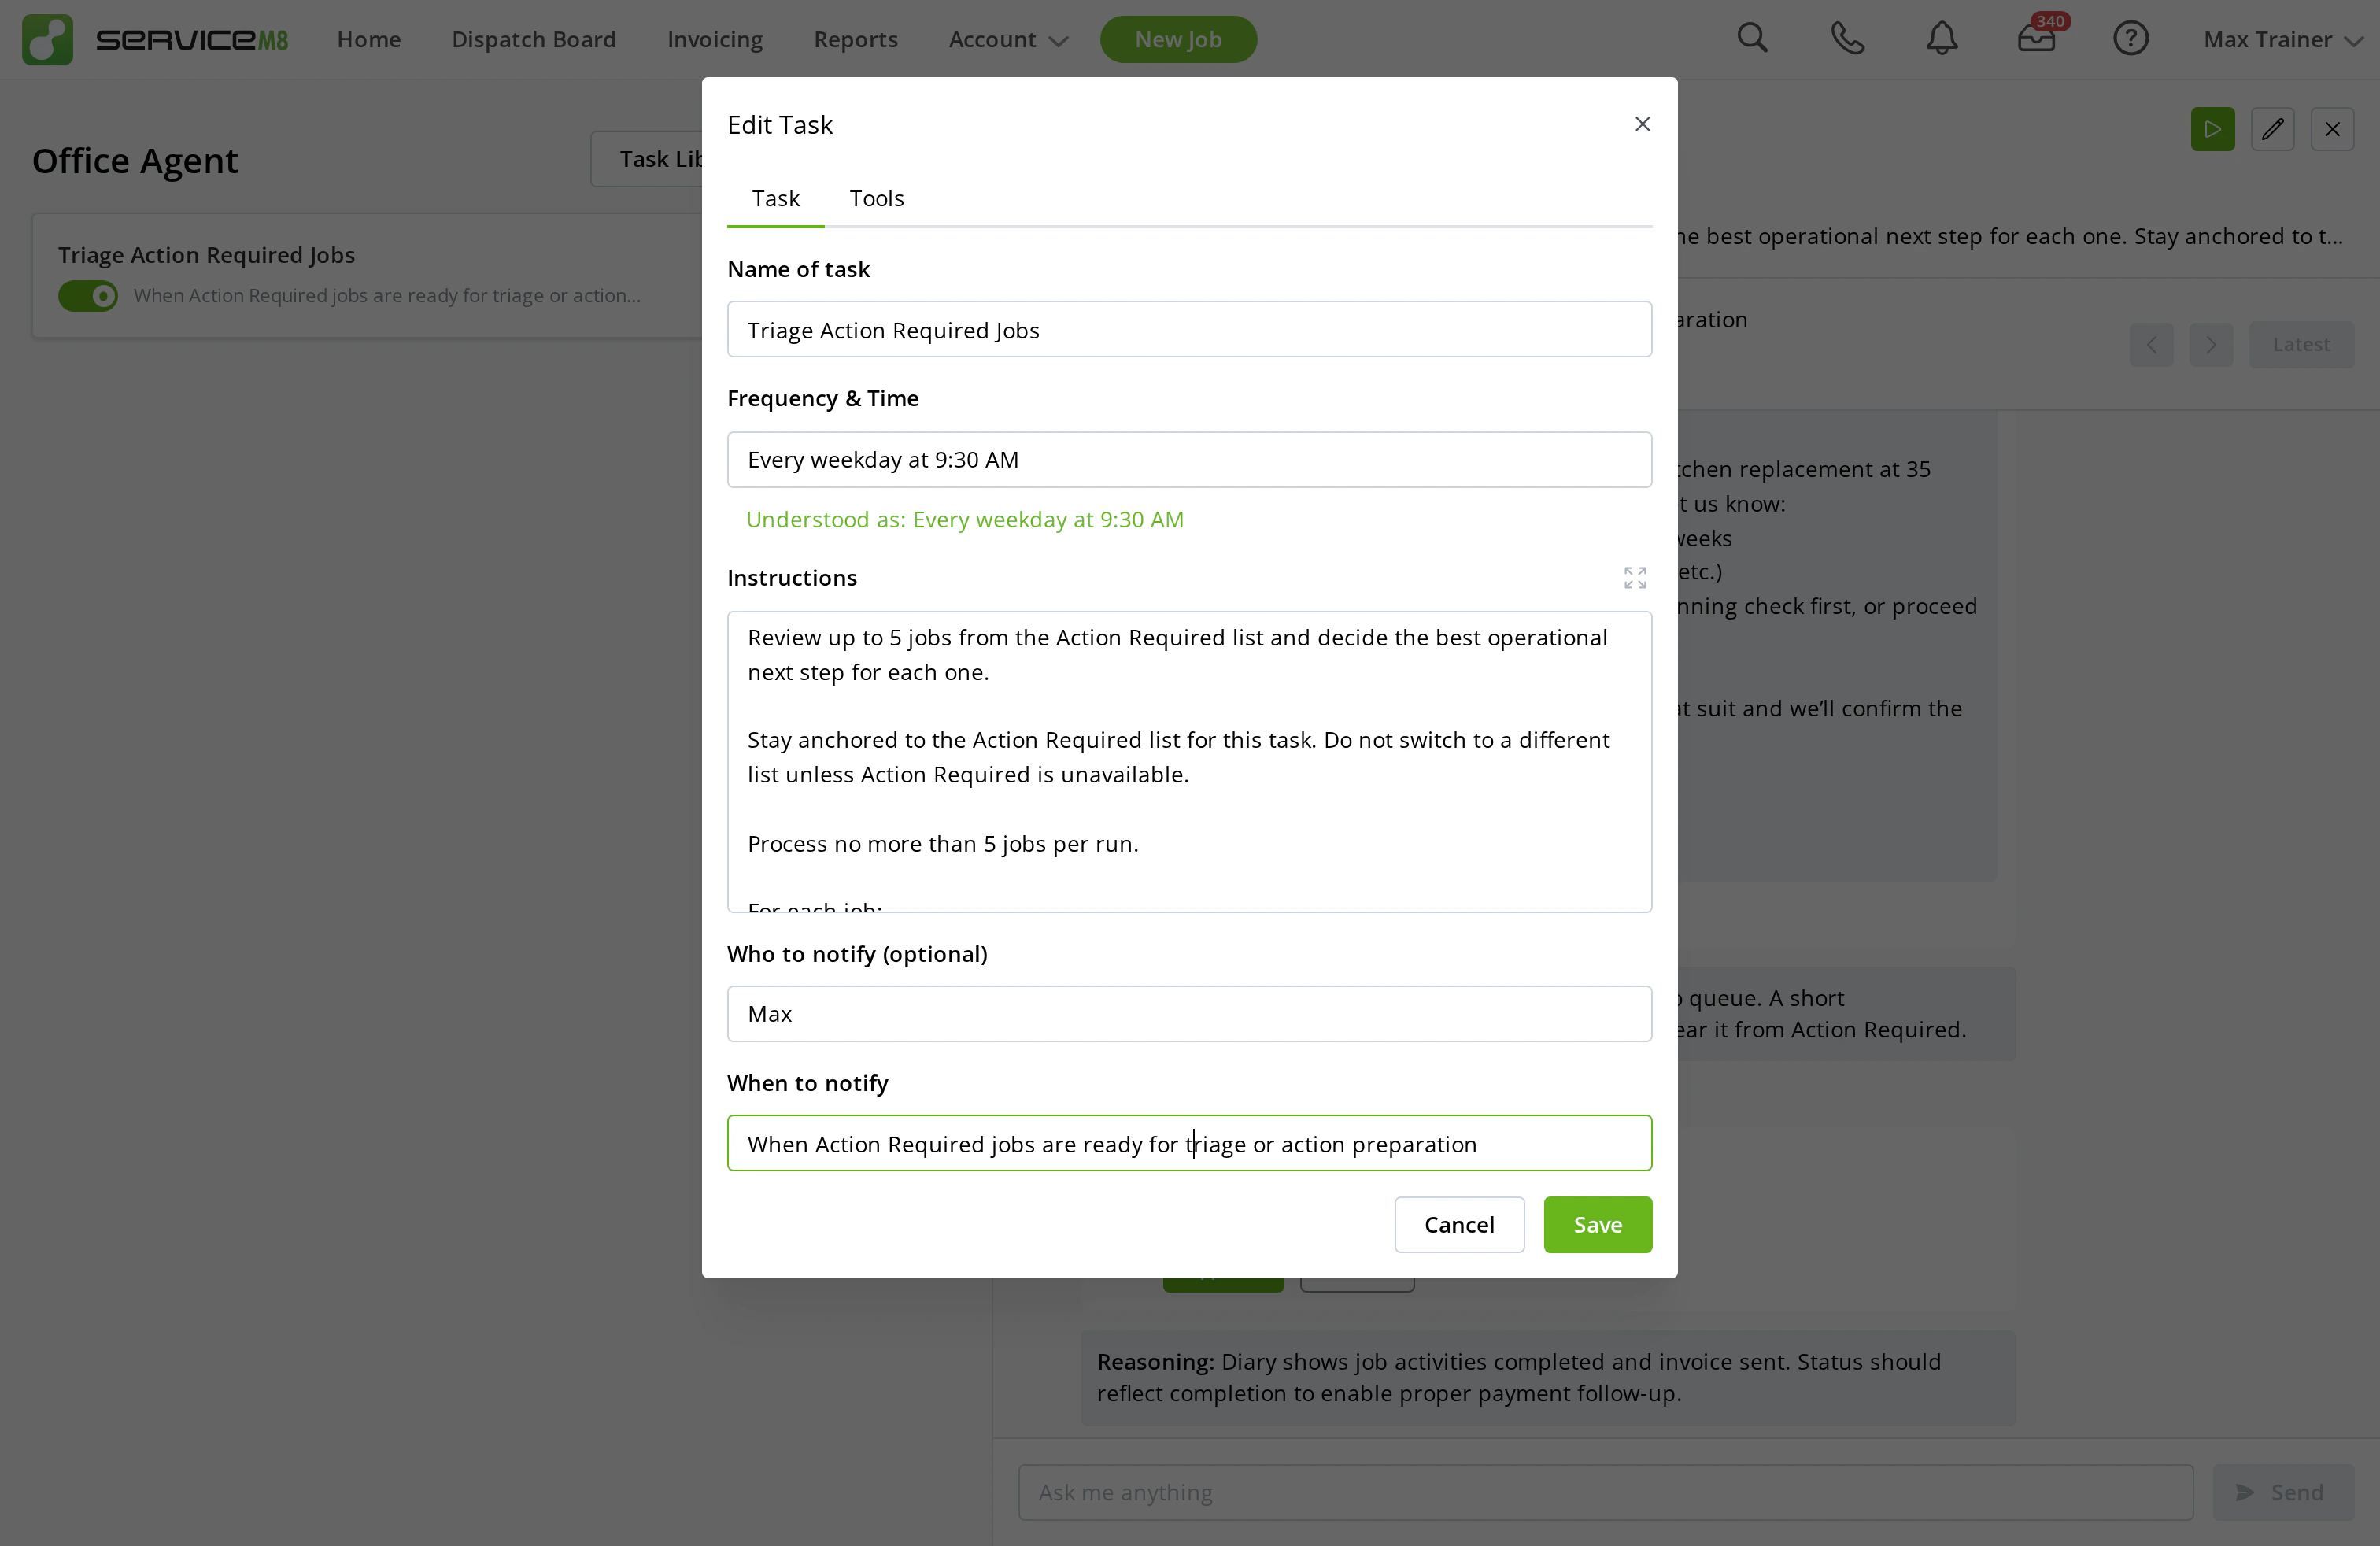2380x1546 pixels.
Task: Click the ServiceM8 logo
Action: (x=47, y=39)
